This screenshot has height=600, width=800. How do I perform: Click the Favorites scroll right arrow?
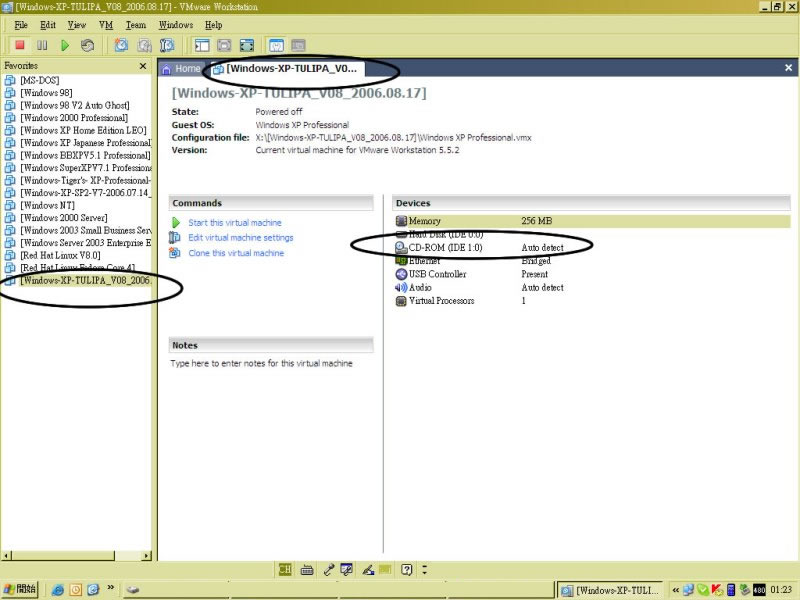click(147, 556)
